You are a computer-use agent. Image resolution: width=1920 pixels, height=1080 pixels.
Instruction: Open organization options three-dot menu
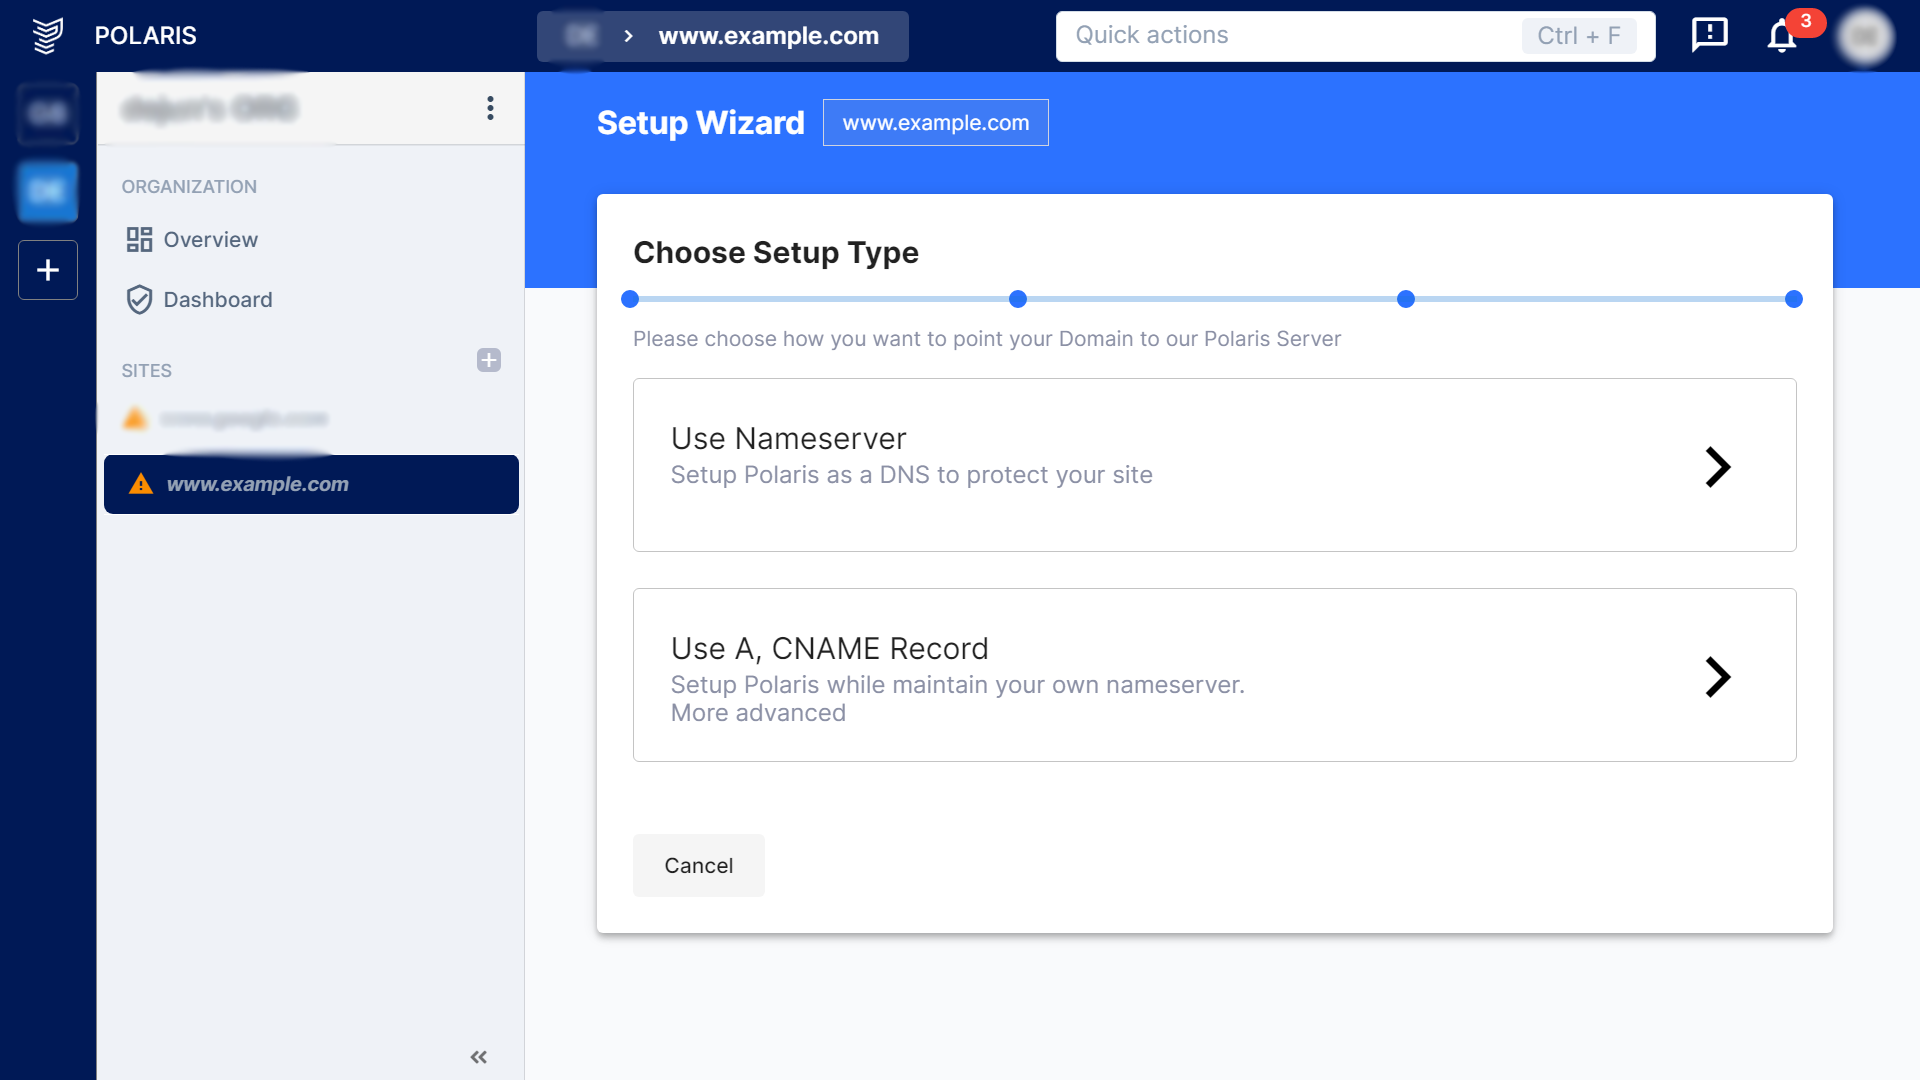[490, 108]
